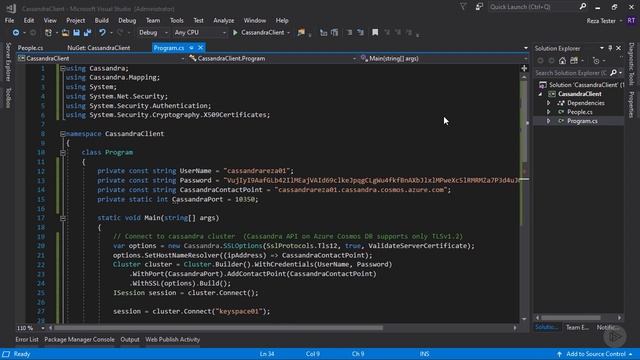Screen dimensions: 640x360
Task: Expand the Dependencies node
Action: pyautogui.click(x=549, y=103)
